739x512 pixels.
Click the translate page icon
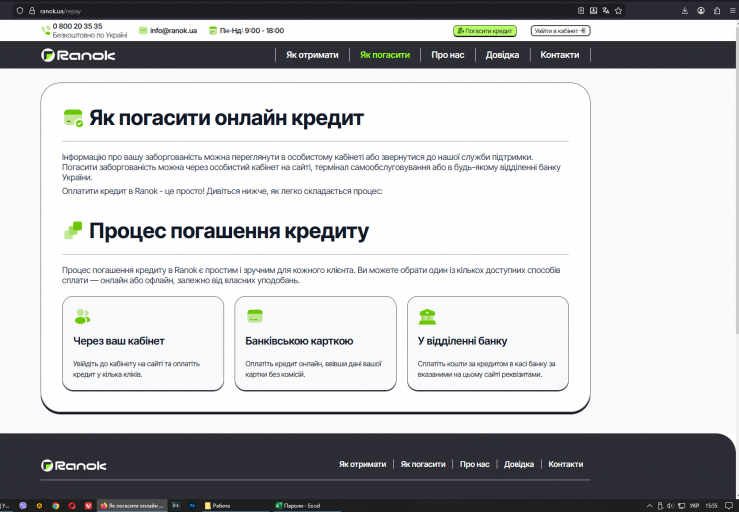tap(606, 10)
